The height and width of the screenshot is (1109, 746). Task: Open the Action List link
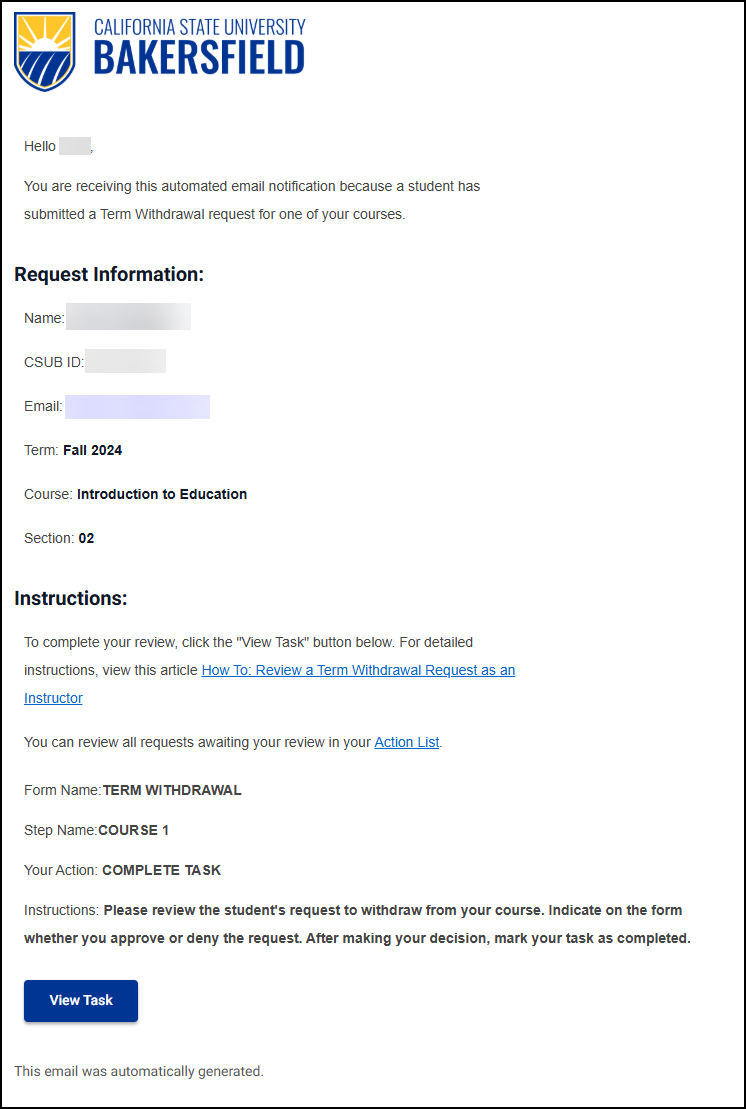pos(406,742)
